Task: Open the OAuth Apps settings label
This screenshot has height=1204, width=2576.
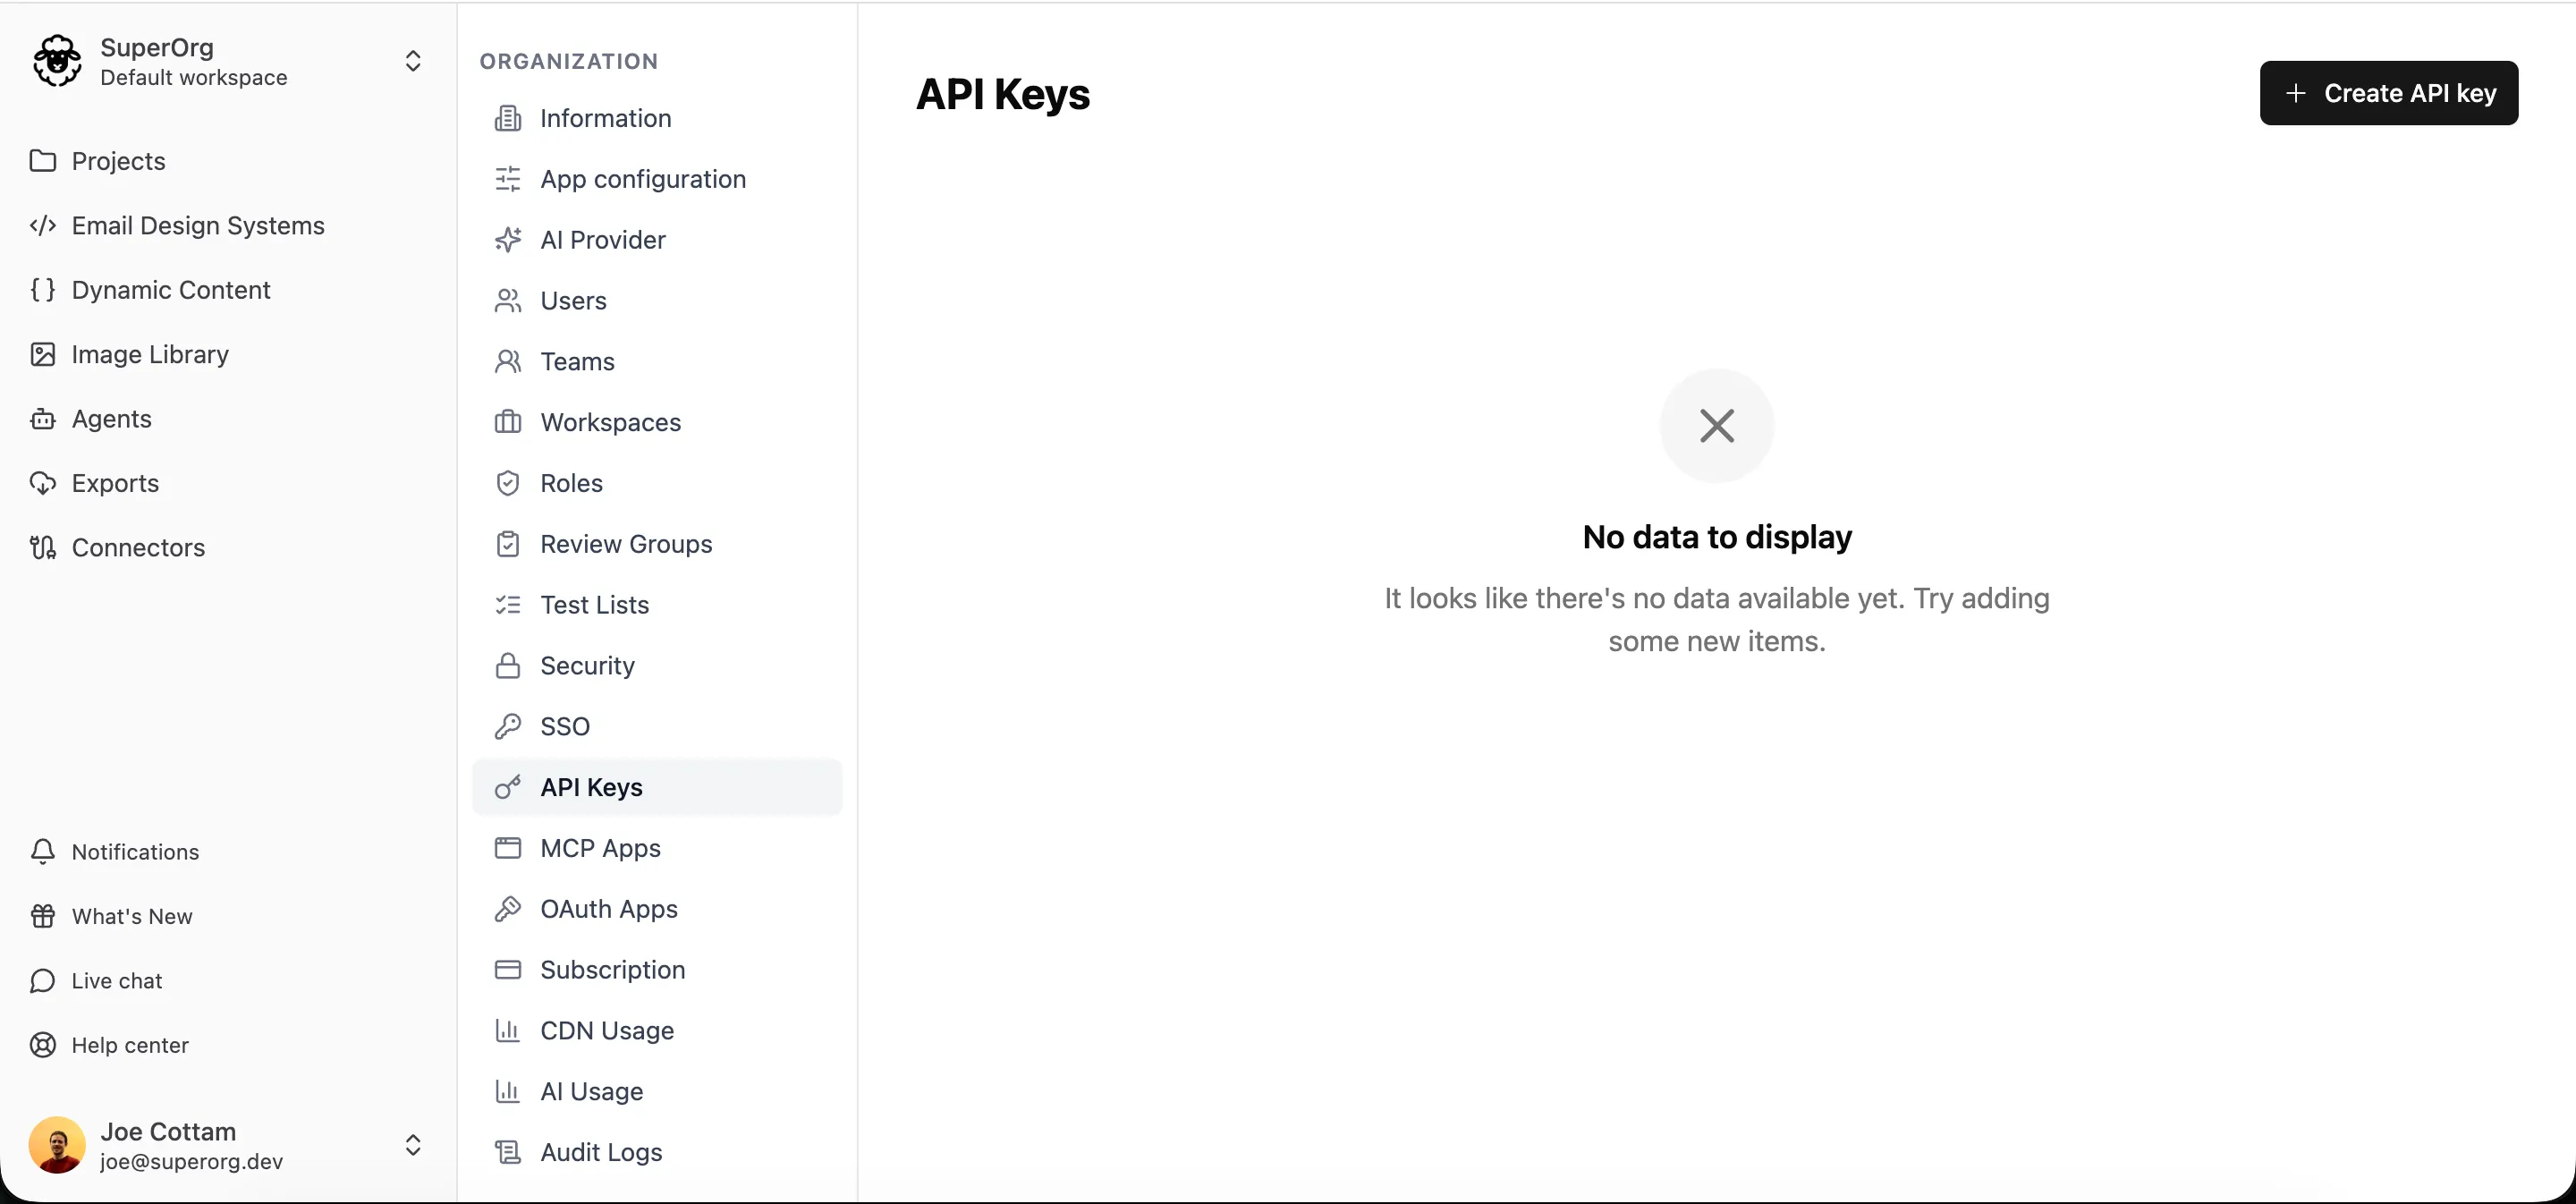Action: coord(609,910)
